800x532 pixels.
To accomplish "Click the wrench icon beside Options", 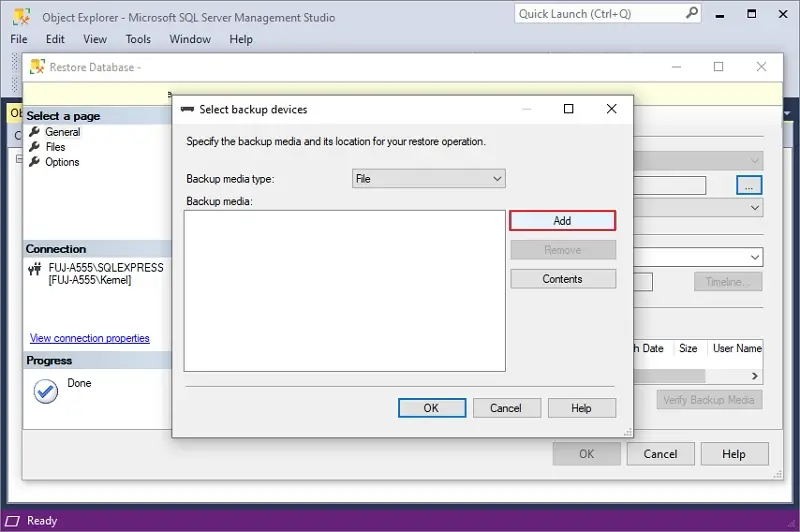I will pos(34,162).
